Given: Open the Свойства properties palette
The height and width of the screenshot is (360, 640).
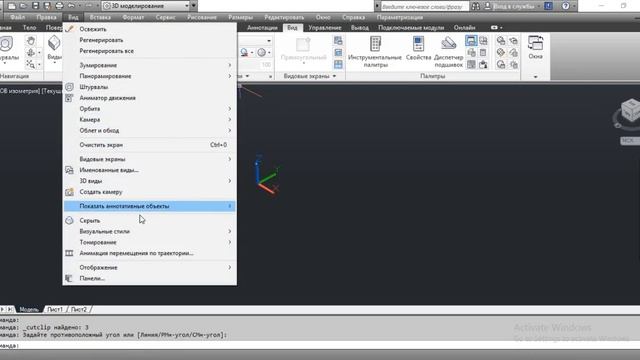Looking at the screenshot, I should coord(418,48).
